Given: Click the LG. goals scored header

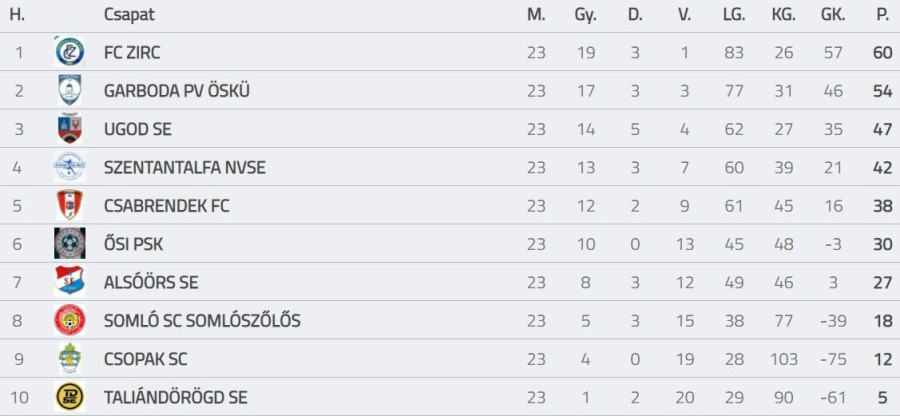Looking at the screenshot, I should coord(734,15).
